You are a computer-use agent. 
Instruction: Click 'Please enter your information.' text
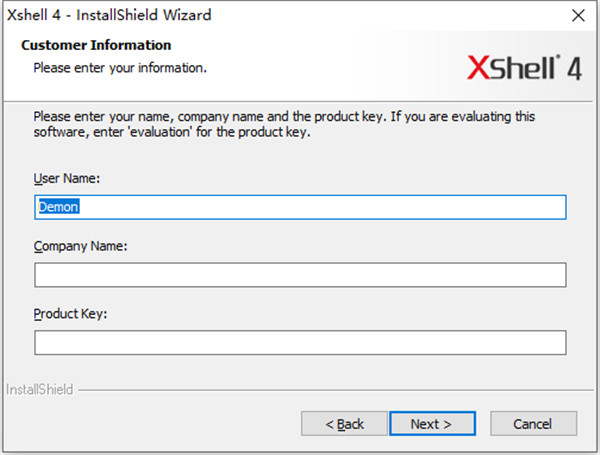pyautogui.click(x=120, y=68)
